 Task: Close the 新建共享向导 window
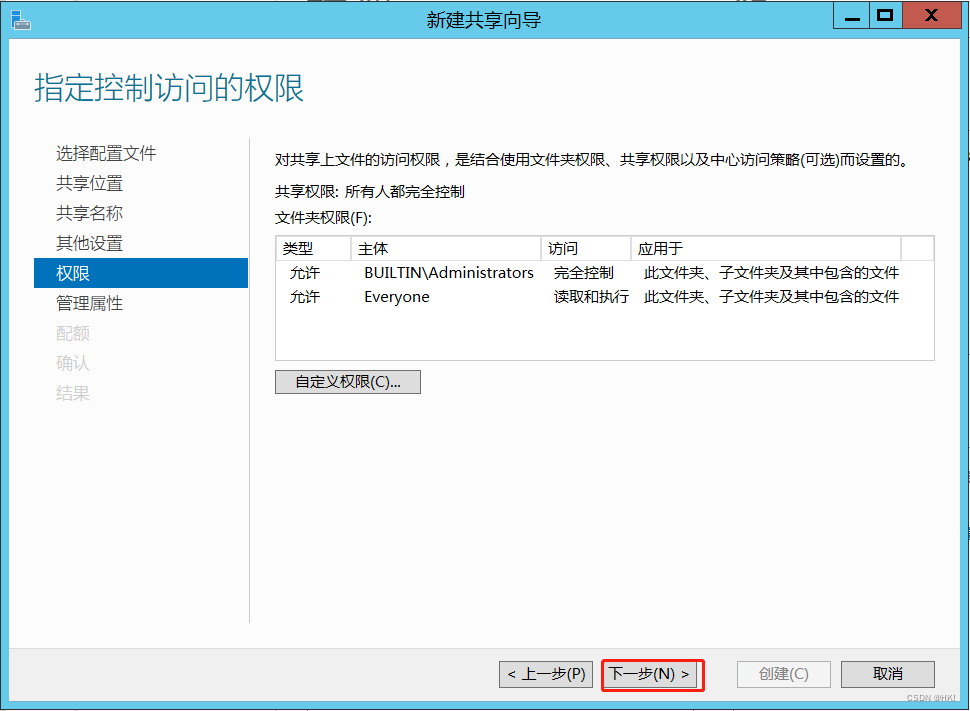pos(931,15)
